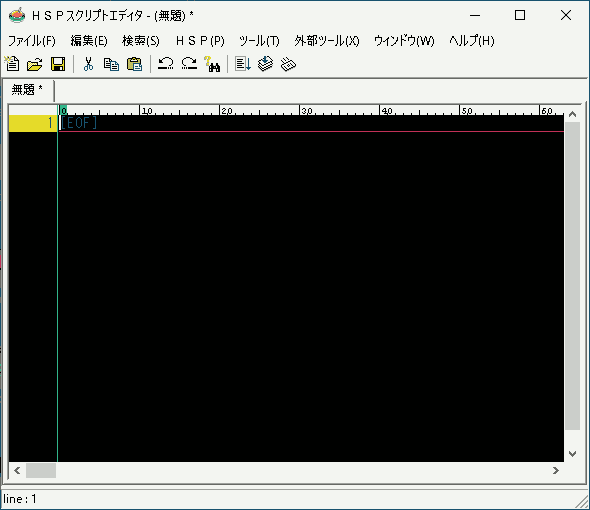Viewport: 590px width, 510px height.
Task: Open keyword search with the binoculars icon
Action: (212, 64)
